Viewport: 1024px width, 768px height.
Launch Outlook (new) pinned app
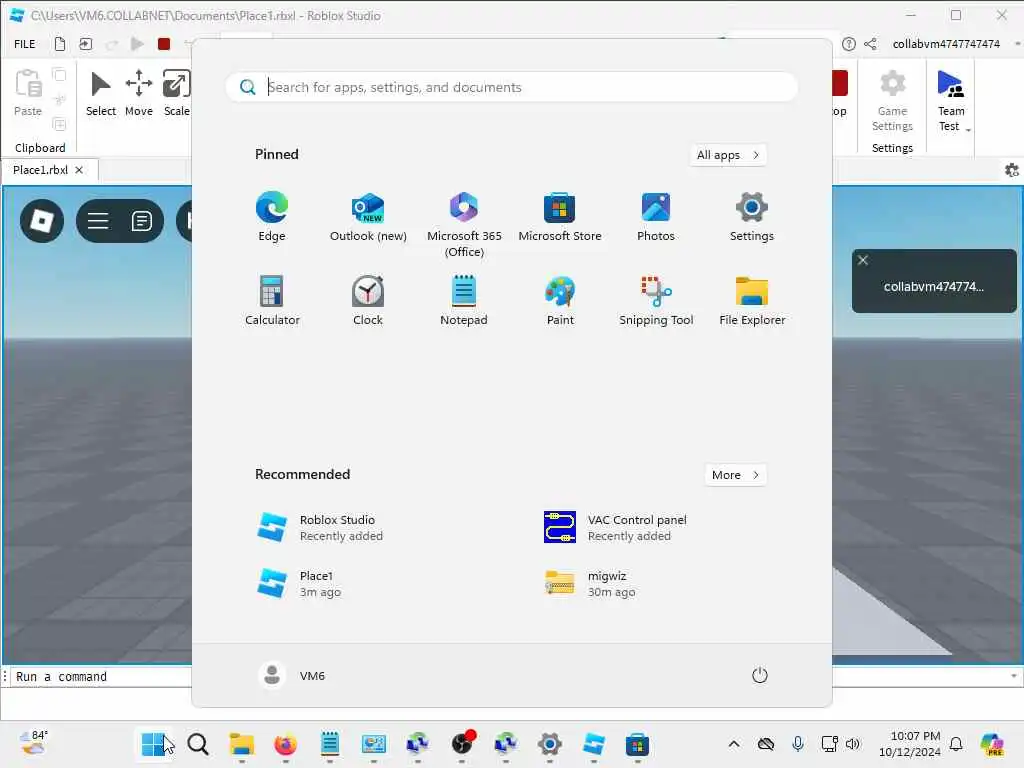pos(368,217)
